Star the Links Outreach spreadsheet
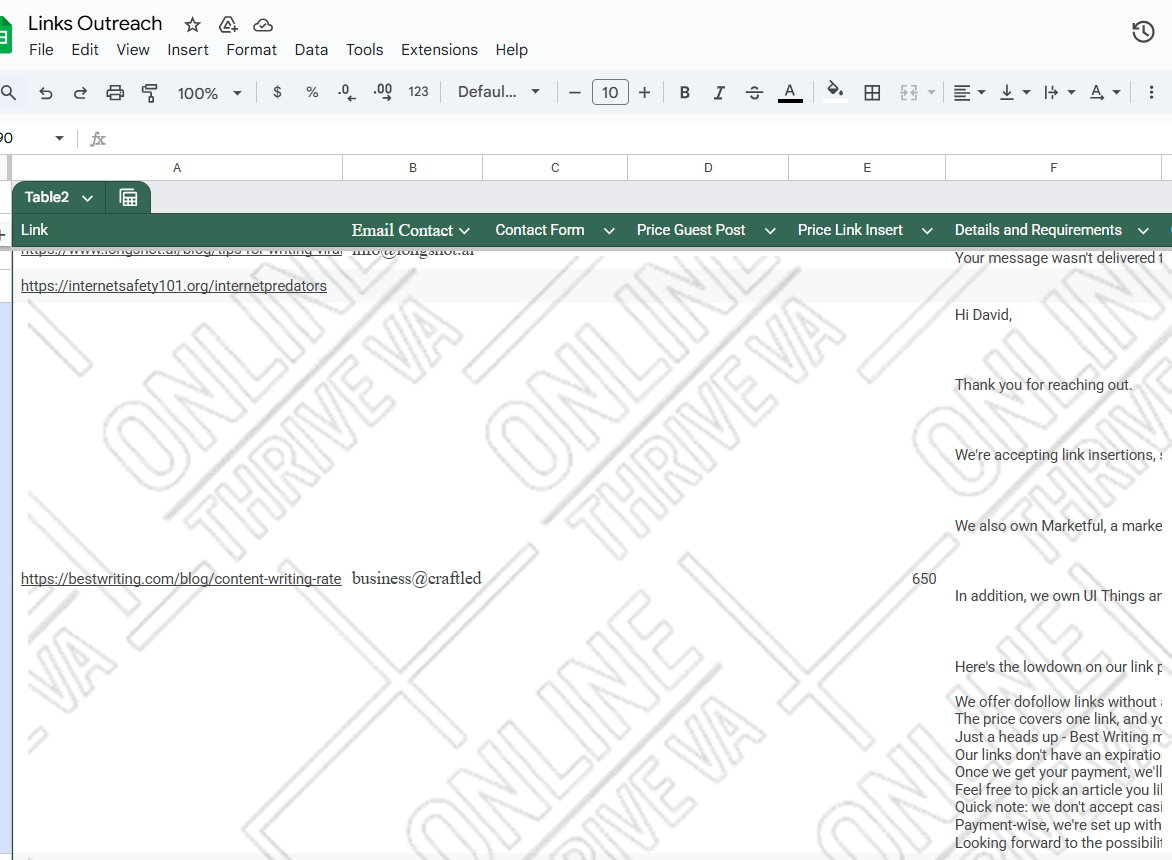The width and height of the screenshot is (1172, 860). (x=191, y=23)
